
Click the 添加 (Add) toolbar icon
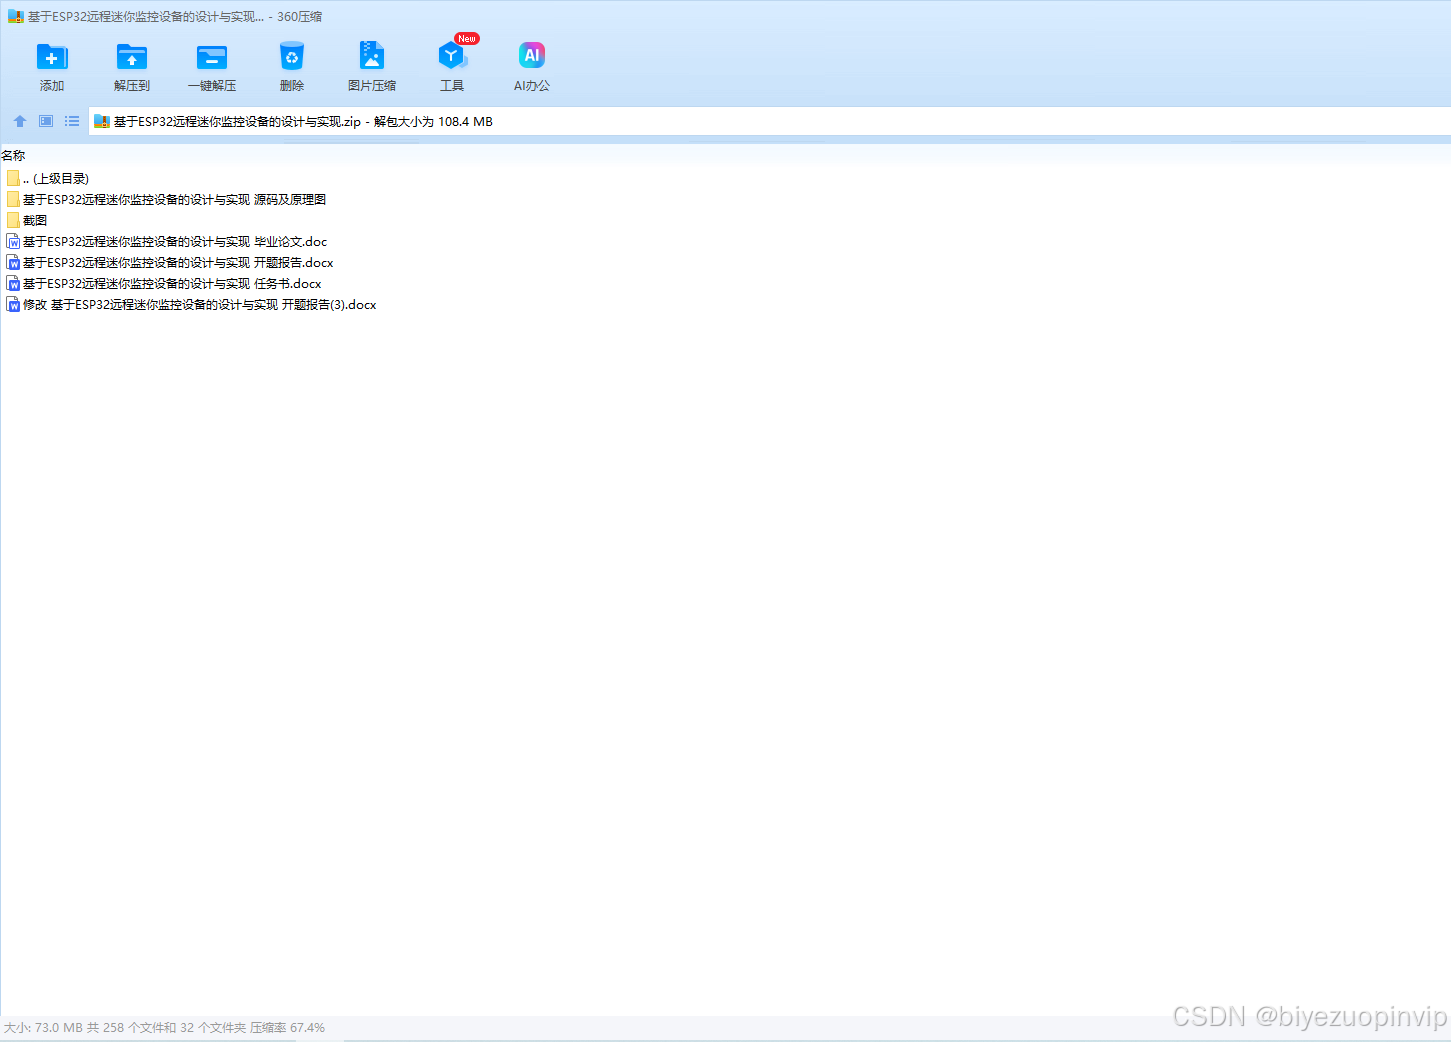52,57
